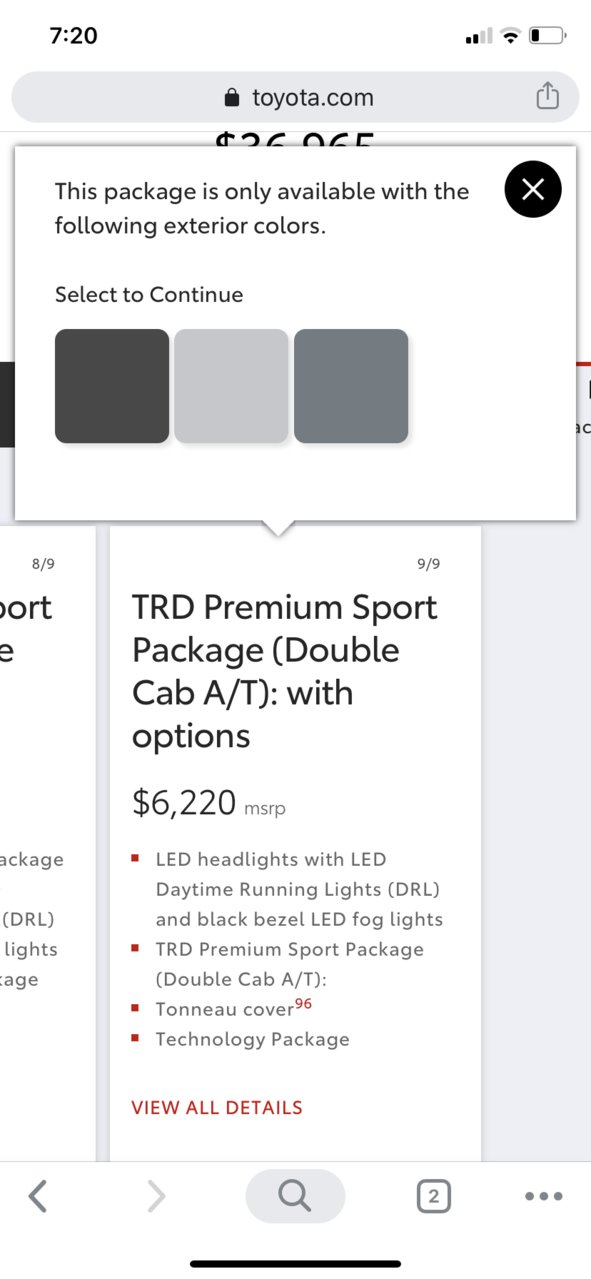The height and width of the screenshot is (1279, 591).
Task: Open VIEW ALL DETAILS link
Action: tap(217, 1107)
